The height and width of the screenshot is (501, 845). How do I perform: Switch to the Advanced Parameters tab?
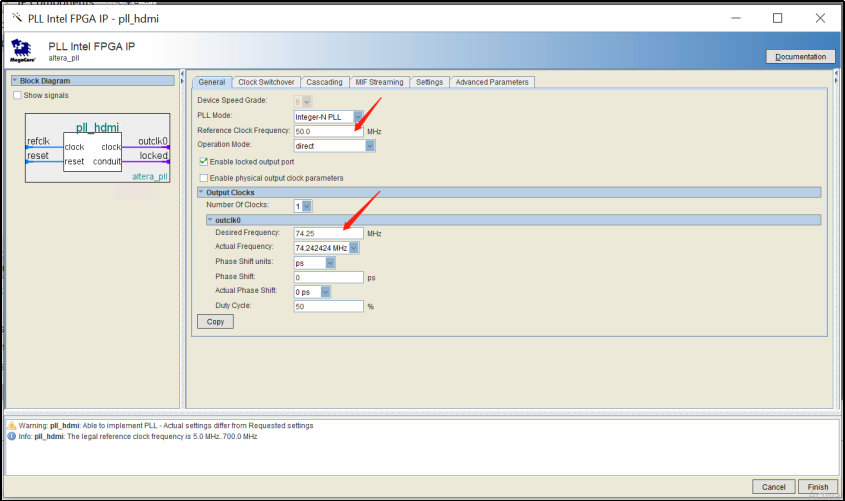(492, 82)
